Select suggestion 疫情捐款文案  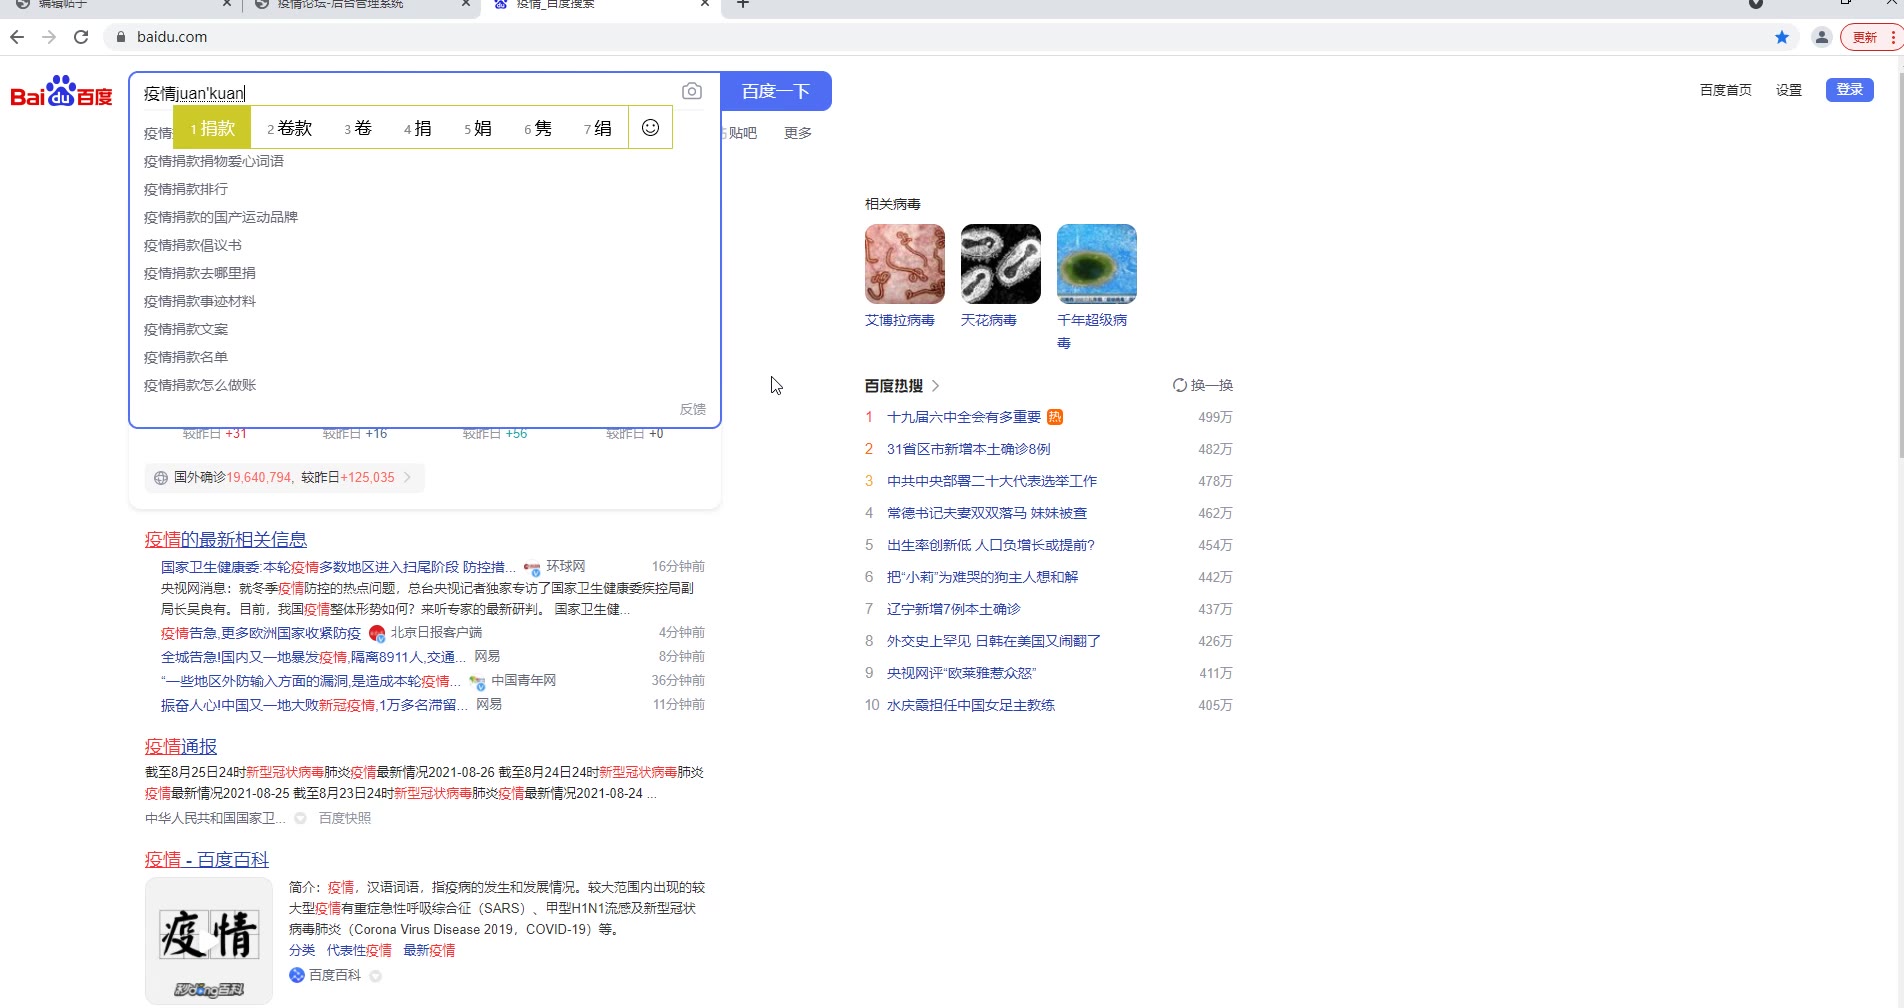pos(186,329)
